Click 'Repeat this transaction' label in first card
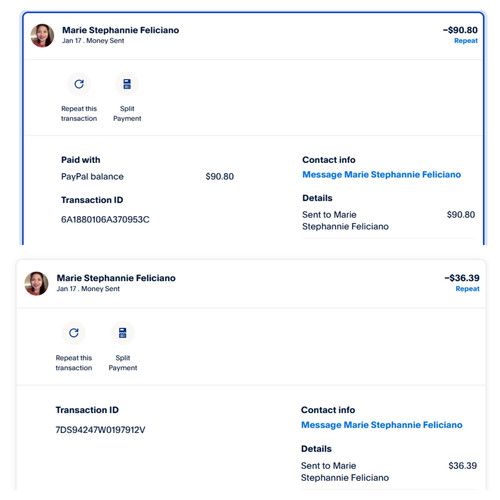The width and height of the screenshot is (500, 500). [79, 113]
